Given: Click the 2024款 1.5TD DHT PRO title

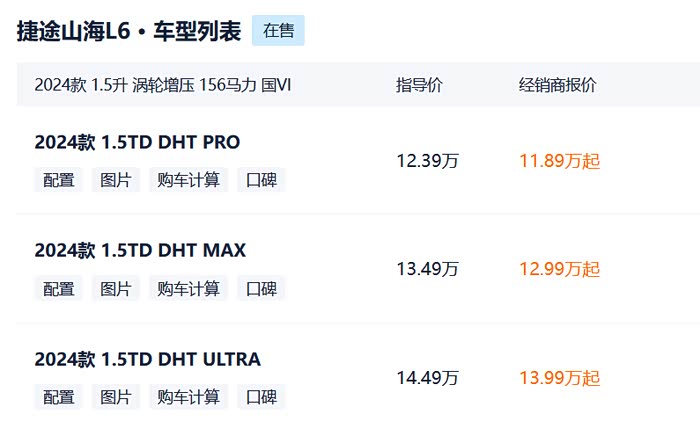Looking at the screenshot, I should (x=137, y=142).
